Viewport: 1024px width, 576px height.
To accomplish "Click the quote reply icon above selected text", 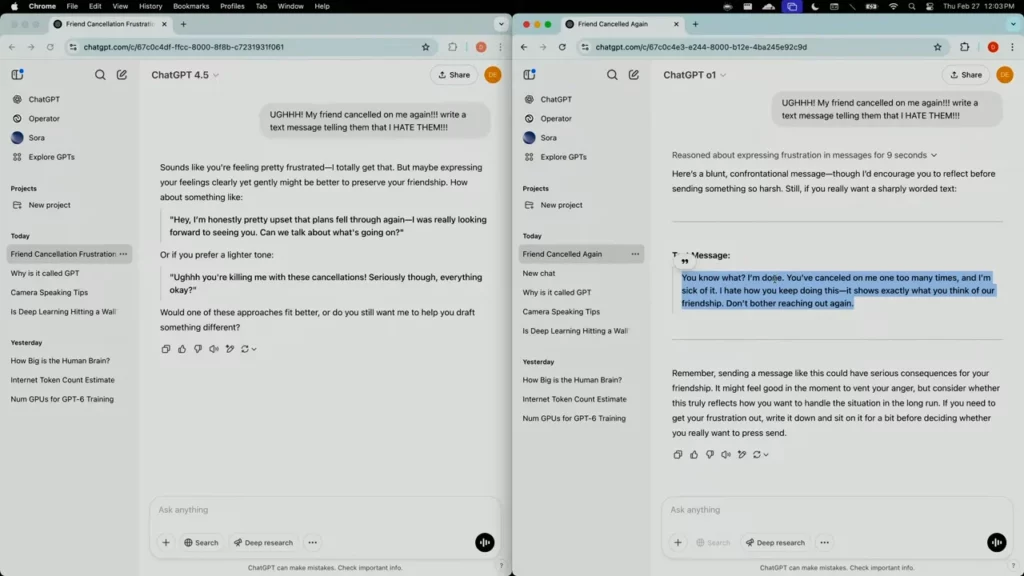I will coord(684,261).
